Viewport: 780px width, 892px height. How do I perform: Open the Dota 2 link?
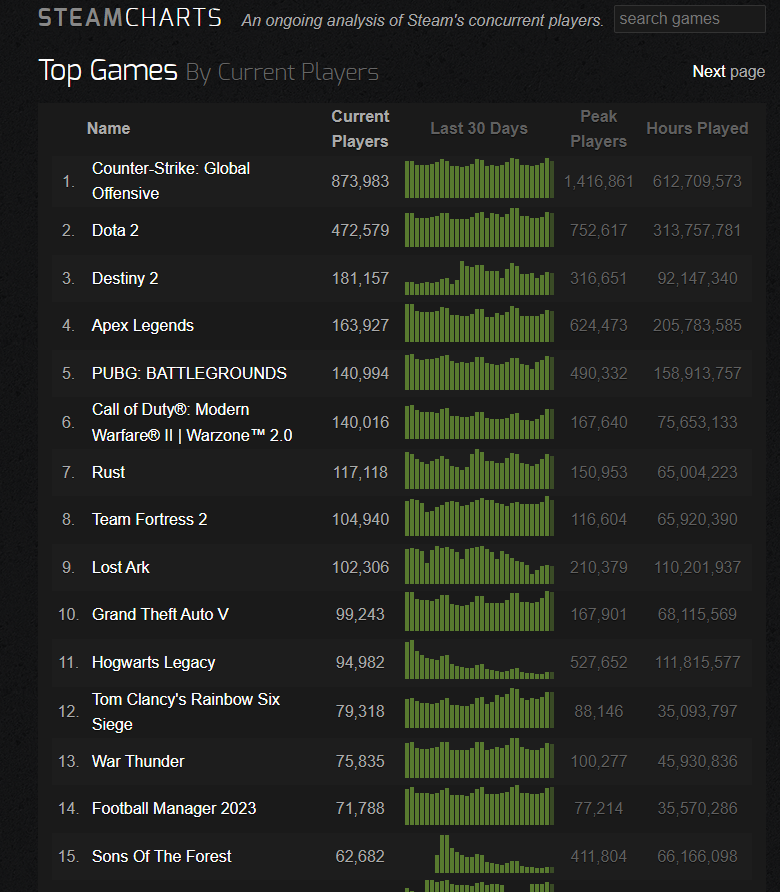(x=115, y=230)
